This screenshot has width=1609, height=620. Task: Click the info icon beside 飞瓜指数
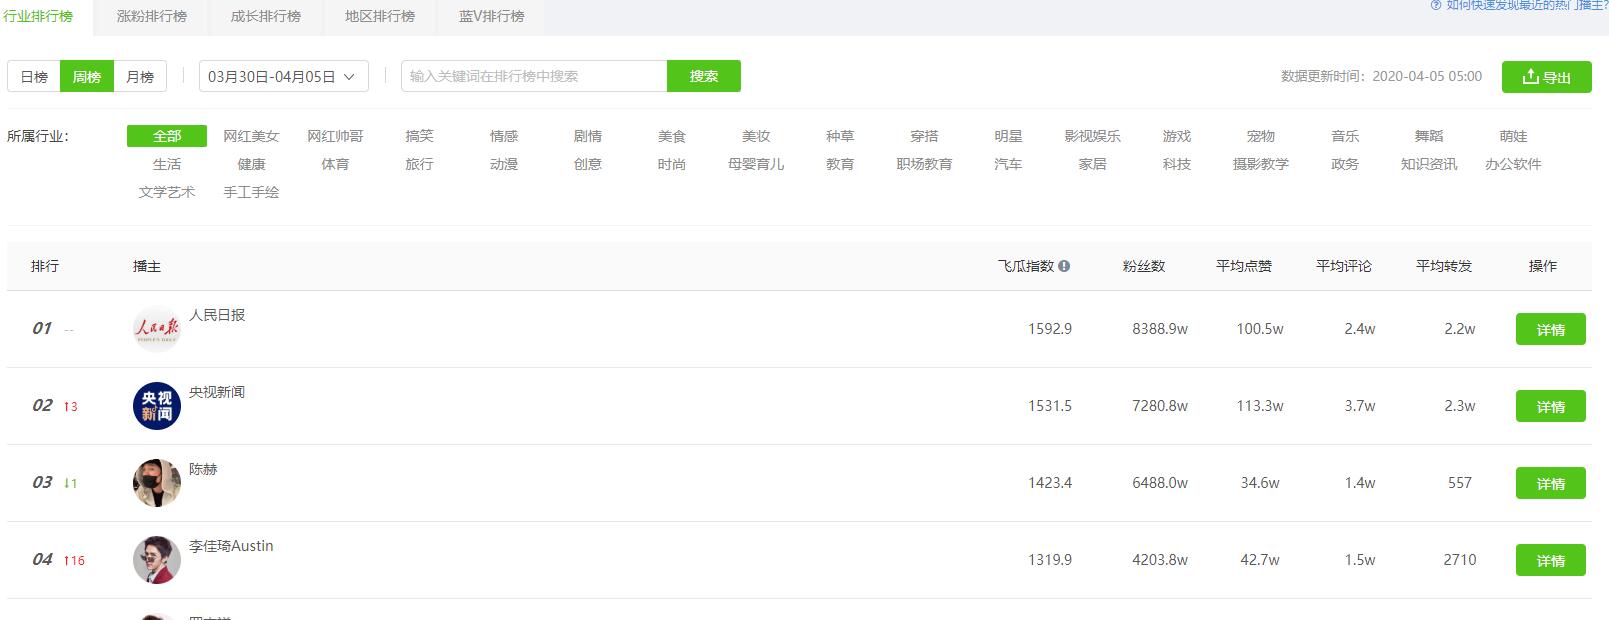(1064, 266)
